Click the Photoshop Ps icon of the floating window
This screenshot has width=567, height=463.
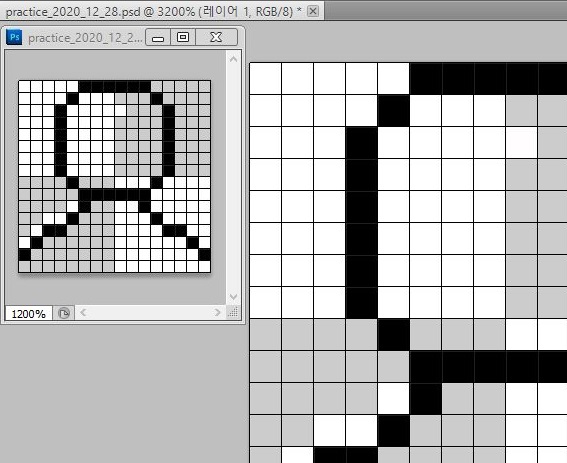pyautogui.click(x=14, y=37)
